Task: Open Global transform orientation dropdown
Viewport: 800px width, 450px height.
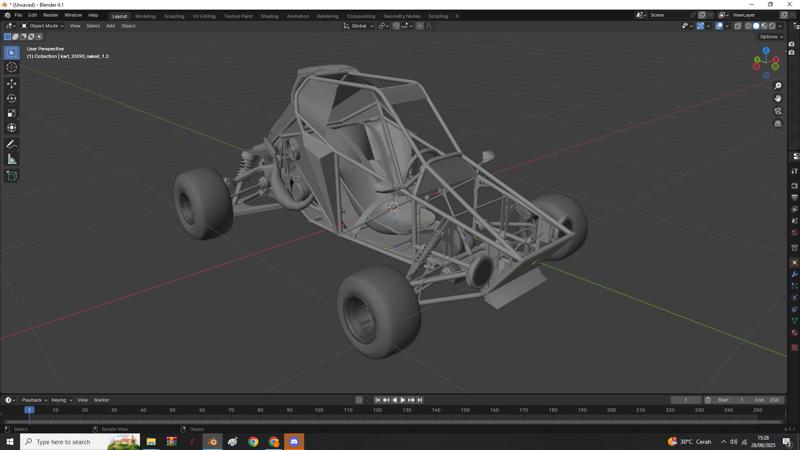Action: pos(358,26)
